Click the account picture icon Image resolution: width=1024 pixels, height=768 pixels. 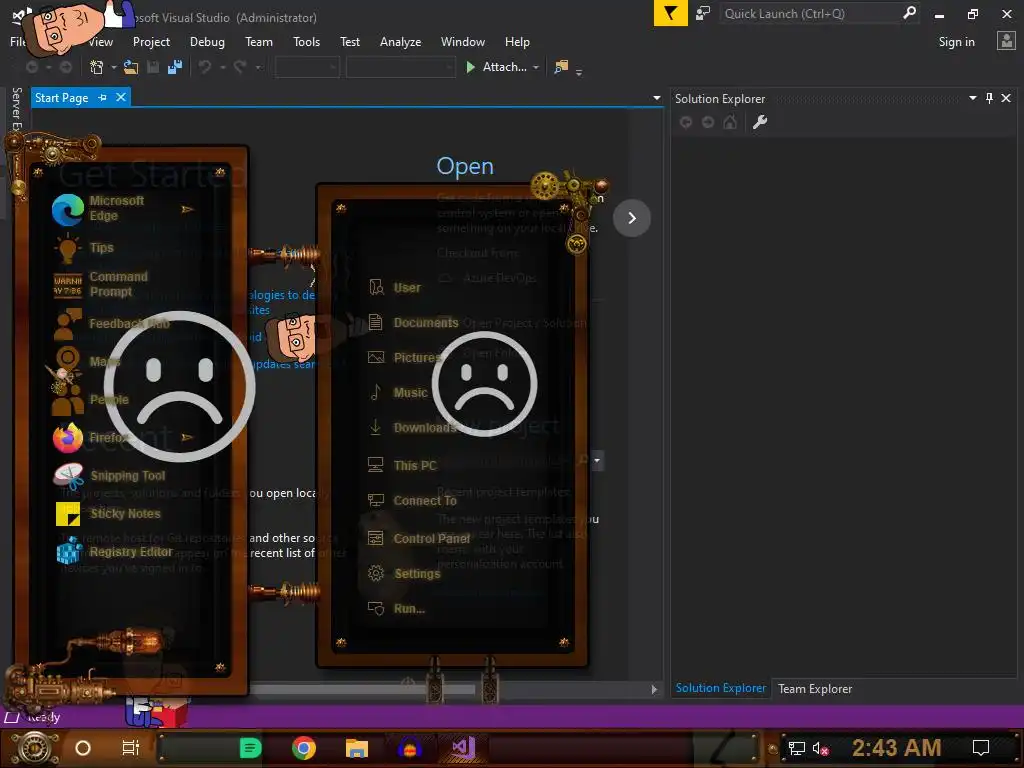[1006, 41]
